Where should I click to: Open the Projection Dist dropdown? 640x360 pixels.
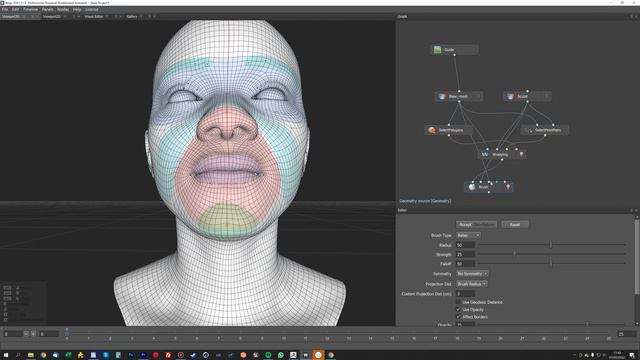471,284
